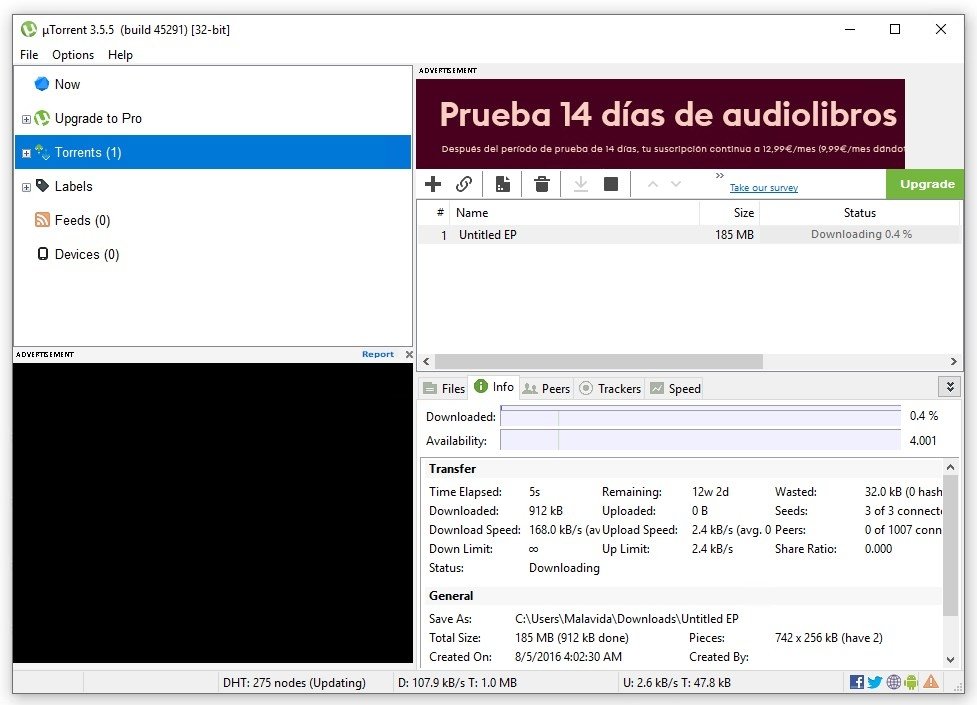Click the Availability value 4.001
This screenshot has height=705, width=977.
point(923,441)
